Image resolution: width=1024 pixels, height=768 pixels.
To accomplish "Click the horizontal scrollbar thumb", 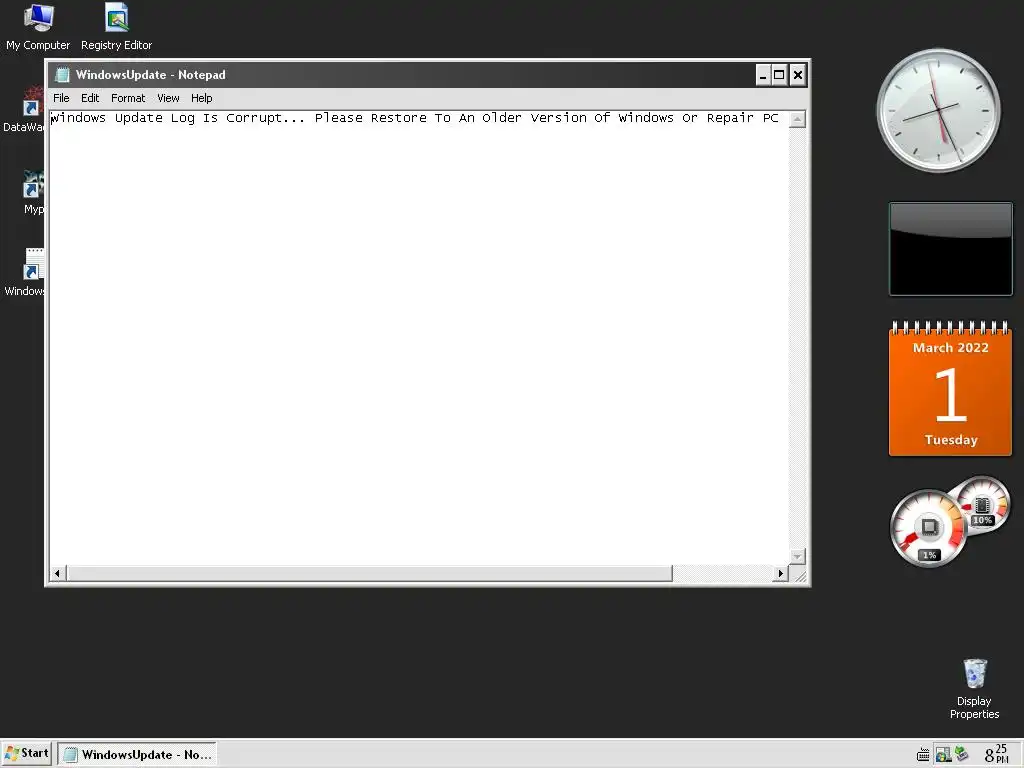I will pos(369,573).
